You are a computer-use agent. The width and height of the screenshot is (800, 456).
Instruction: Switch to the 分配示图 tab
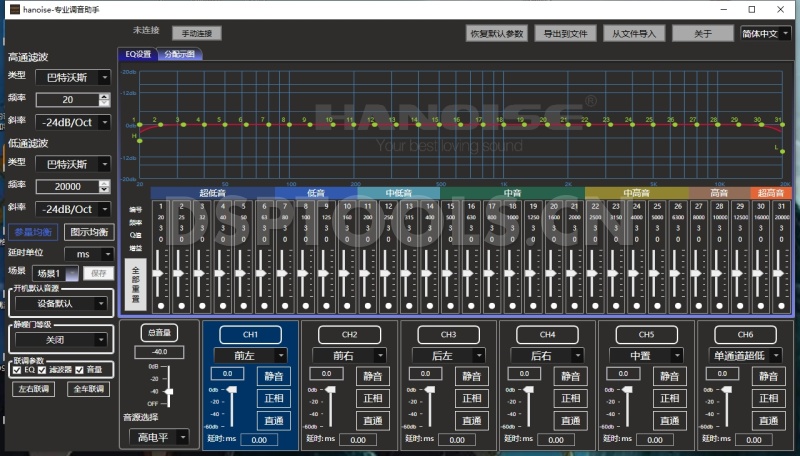click(x=181, y=54)
